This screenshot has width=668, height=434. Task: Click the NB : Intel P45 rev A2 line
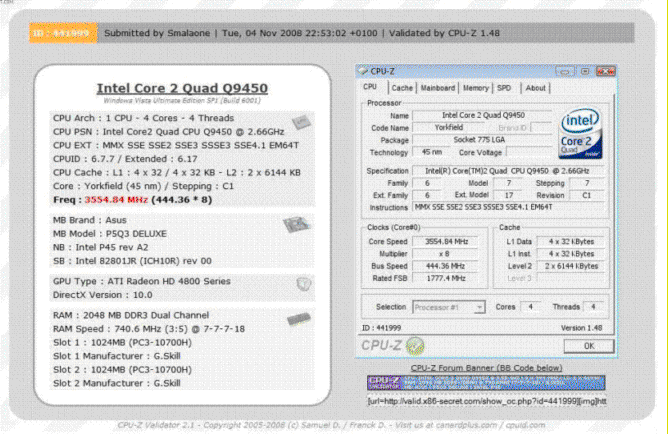[x=101, y=247]
